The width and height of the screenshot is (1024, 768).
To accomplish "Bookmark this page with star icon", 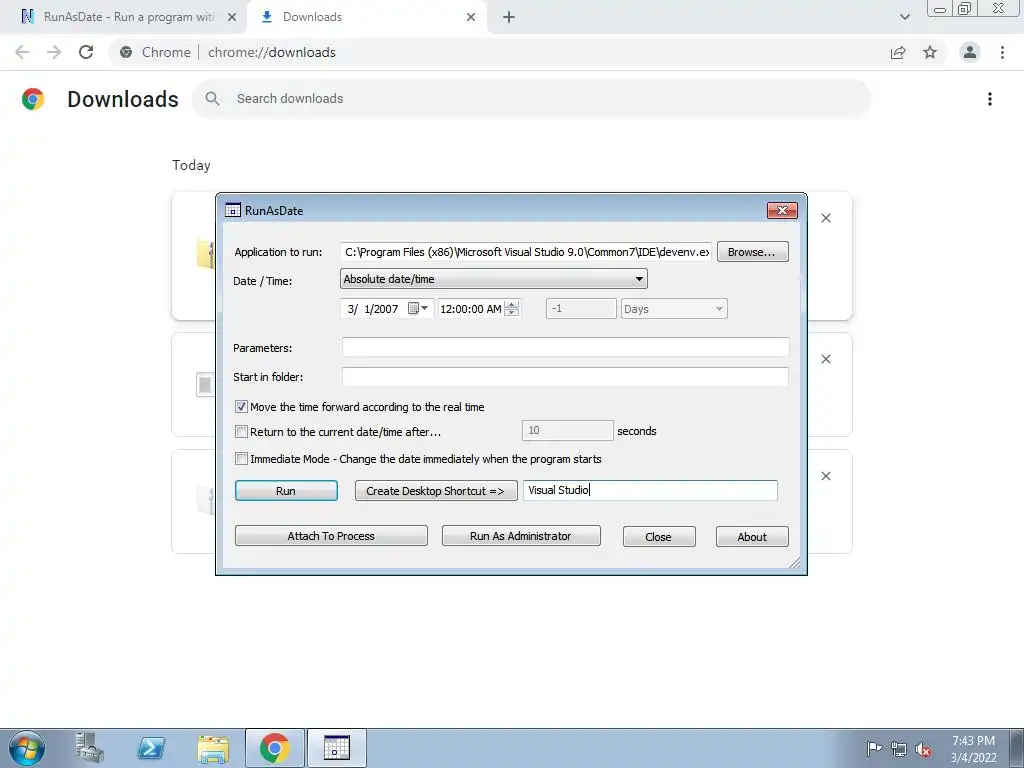I will click(x=930, y=52).
